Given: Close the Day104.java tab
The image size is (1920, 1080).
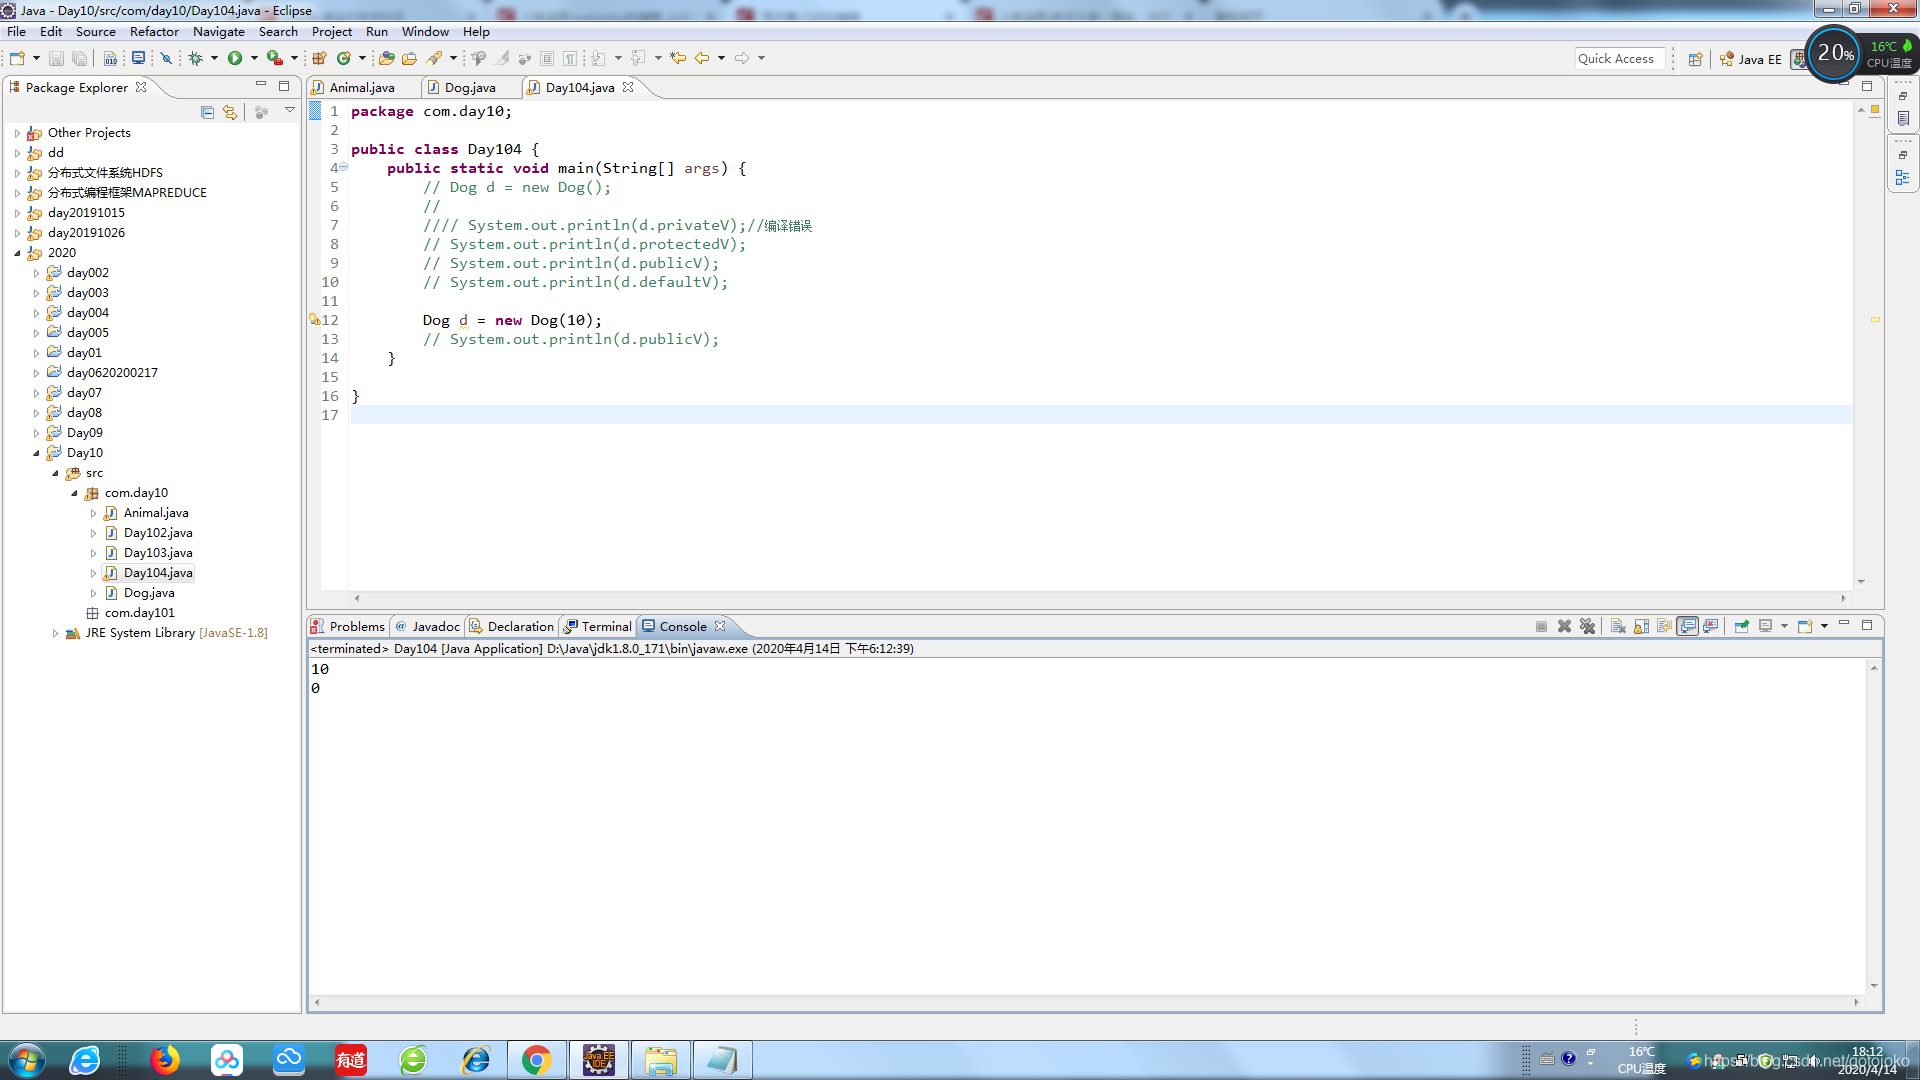Looking at the screenshot, I should pos(628,87).
